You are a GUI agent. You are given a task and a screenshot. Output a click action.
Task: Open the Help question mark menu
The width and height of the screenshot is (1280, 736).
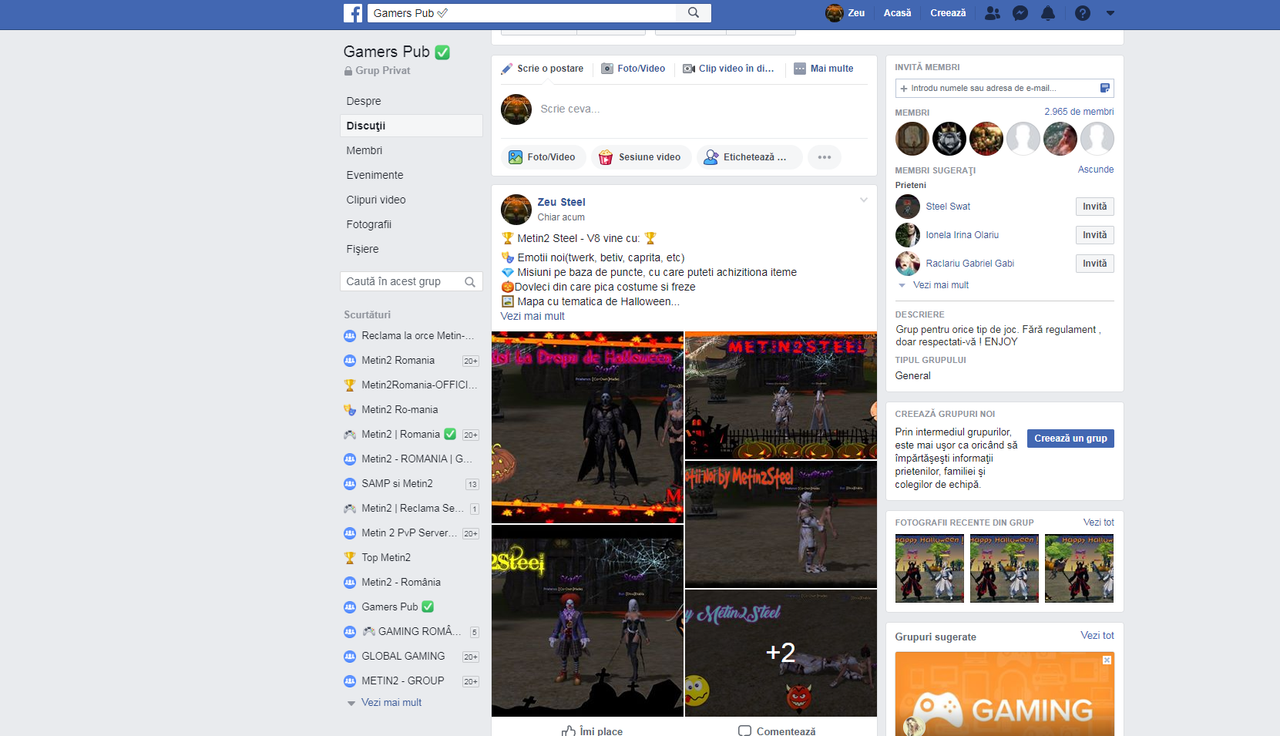(x=1083, y=12)
